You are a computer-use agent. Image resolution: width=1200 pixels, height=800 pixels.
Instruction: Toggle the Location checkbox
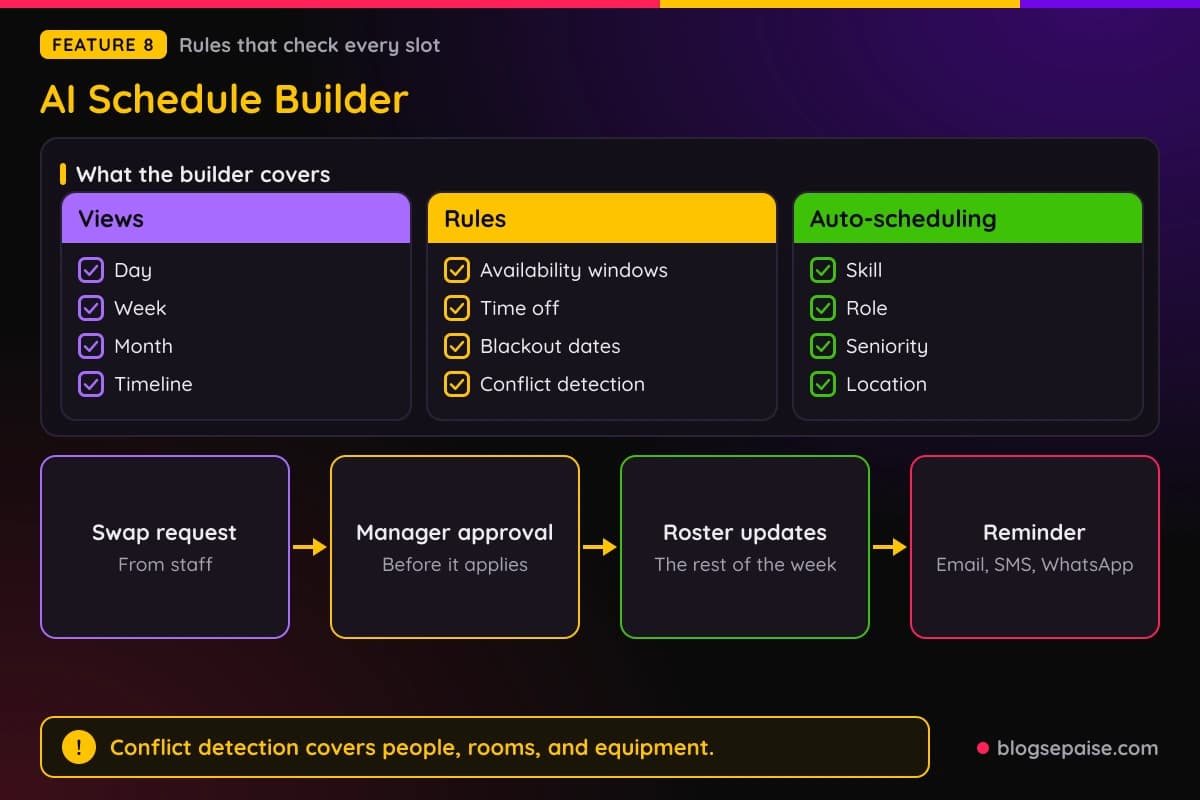823,384
